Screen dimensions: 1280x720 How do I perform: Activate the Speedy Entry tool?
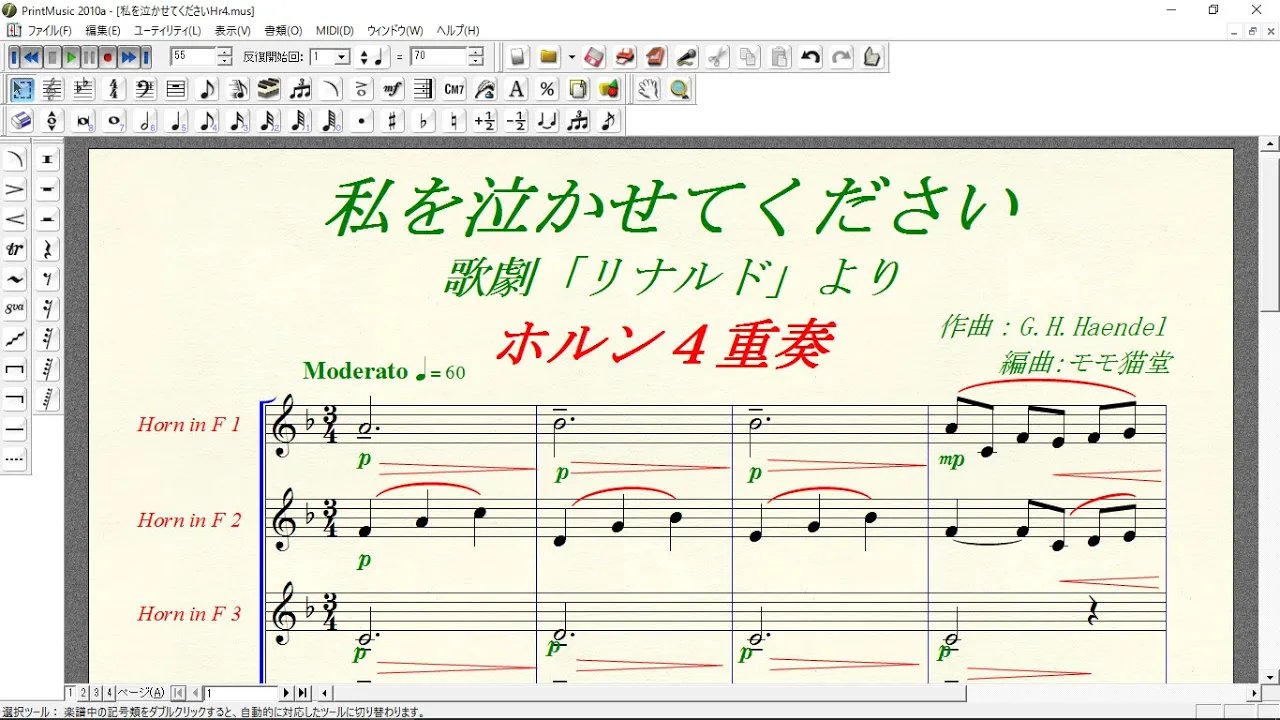coord(238,89)
